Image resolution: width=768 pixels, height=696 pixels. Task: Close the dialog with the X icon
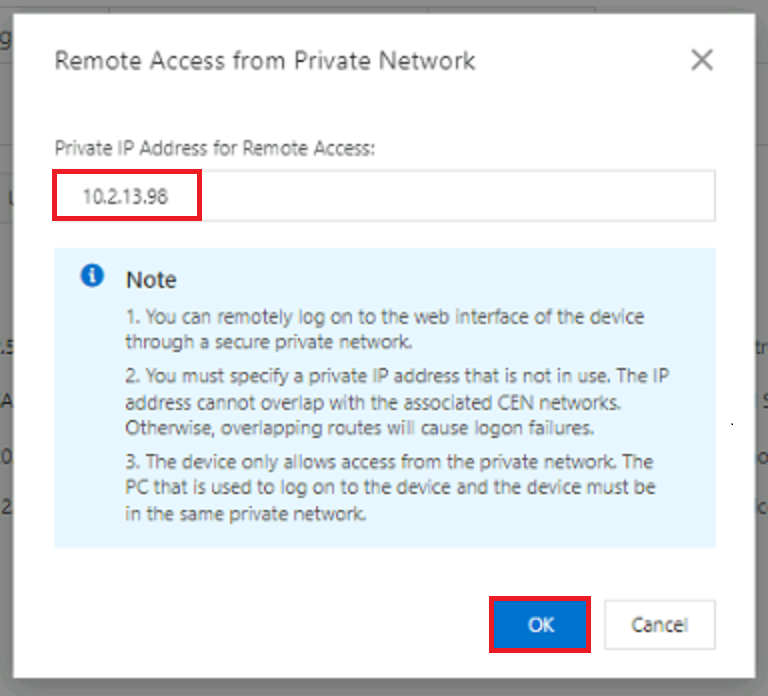[x=702, y=60]
